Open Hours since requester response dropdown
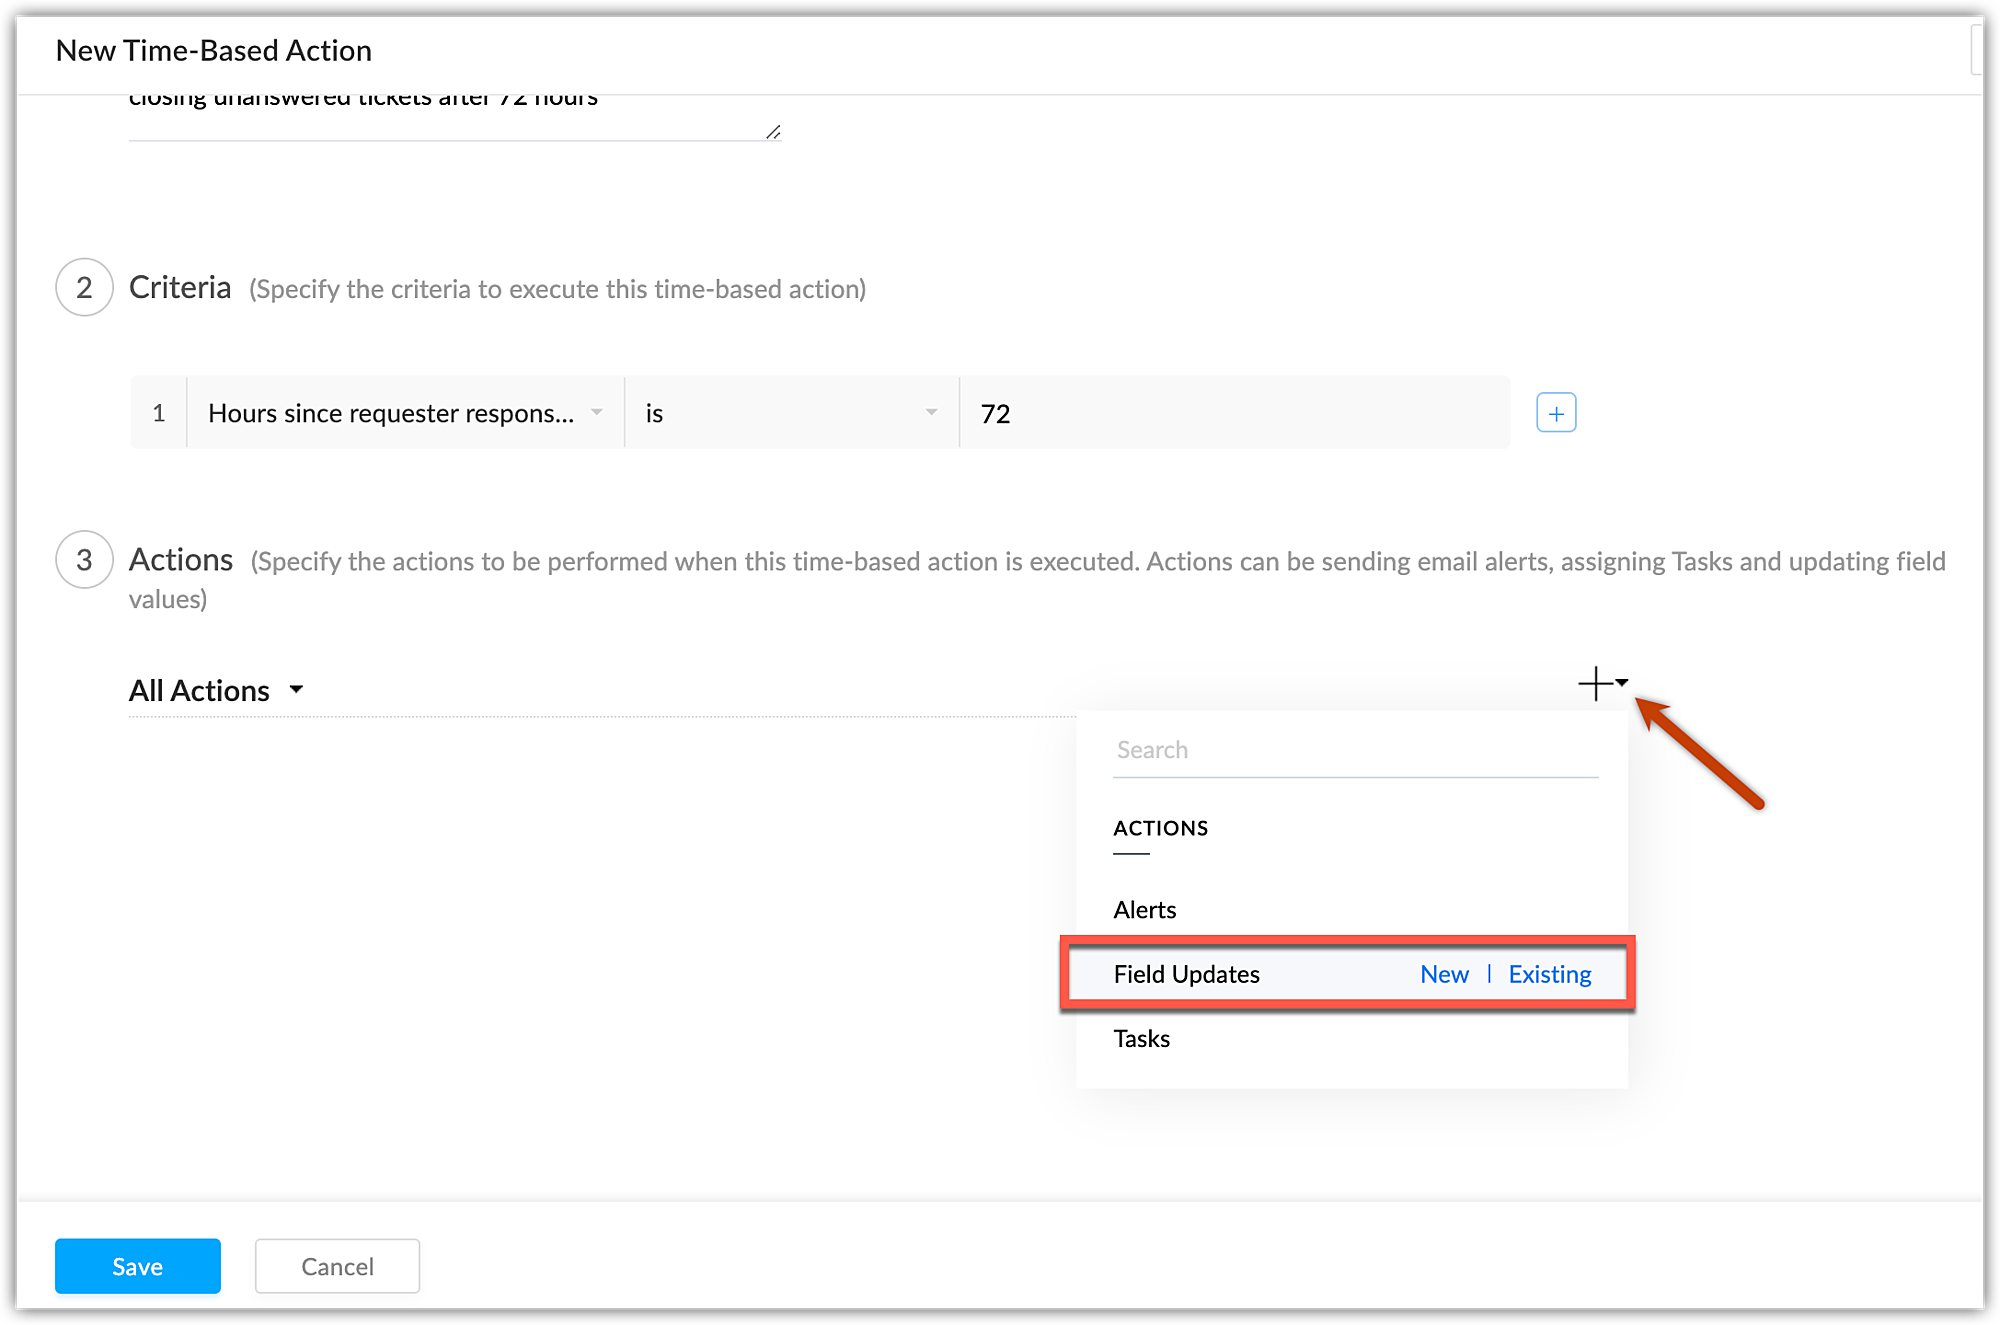2000x1325 pixels. pyautogui.click(x=405, y=413)
